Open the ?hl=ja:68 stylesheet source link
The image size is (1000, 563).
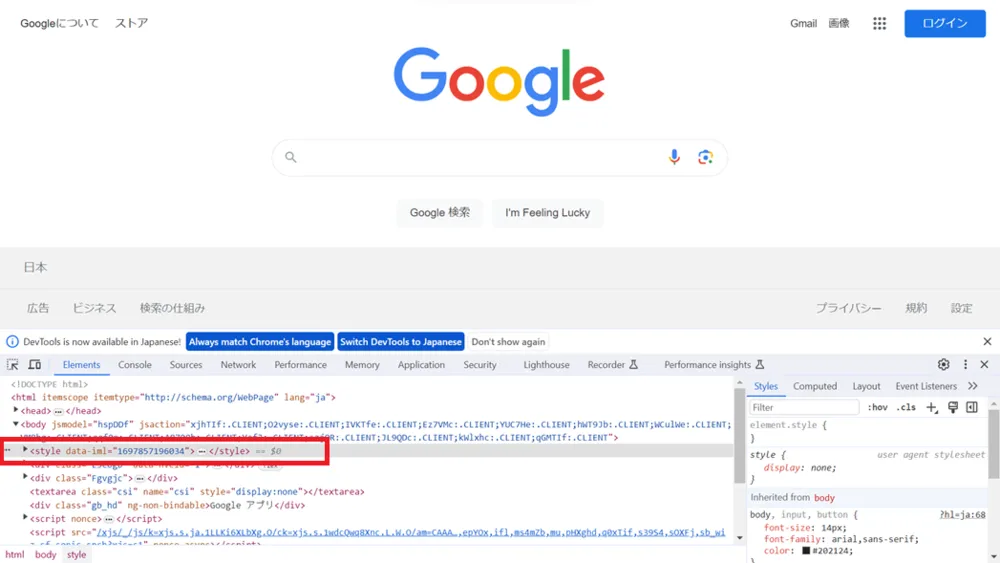tap(962, 515)
